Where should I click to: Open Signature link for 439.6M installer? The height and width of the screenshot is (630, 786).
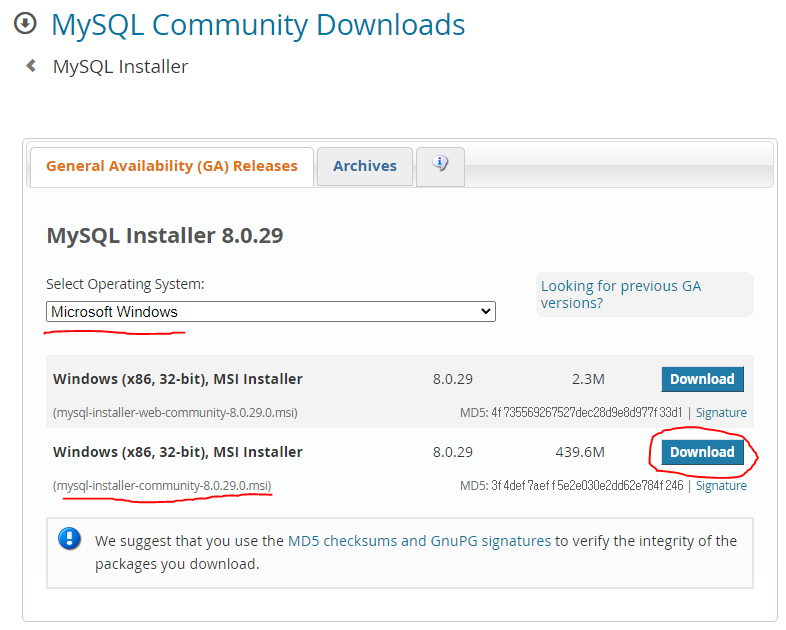point(721,486)
